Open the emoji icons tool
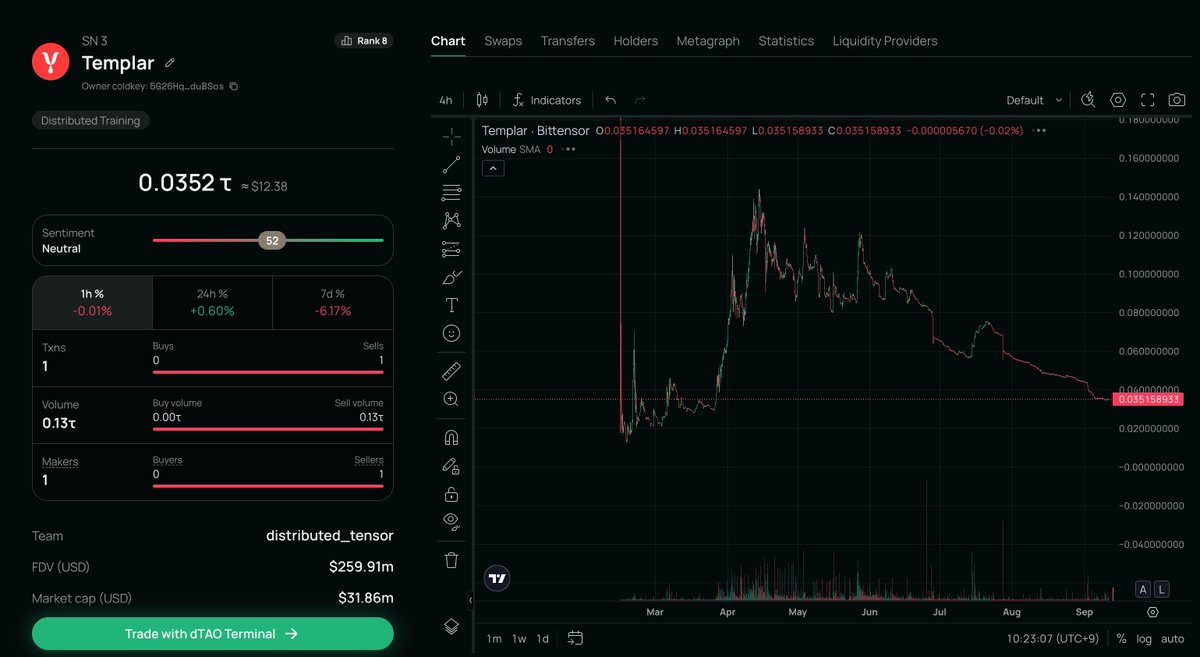 click(x=451, y=333)
